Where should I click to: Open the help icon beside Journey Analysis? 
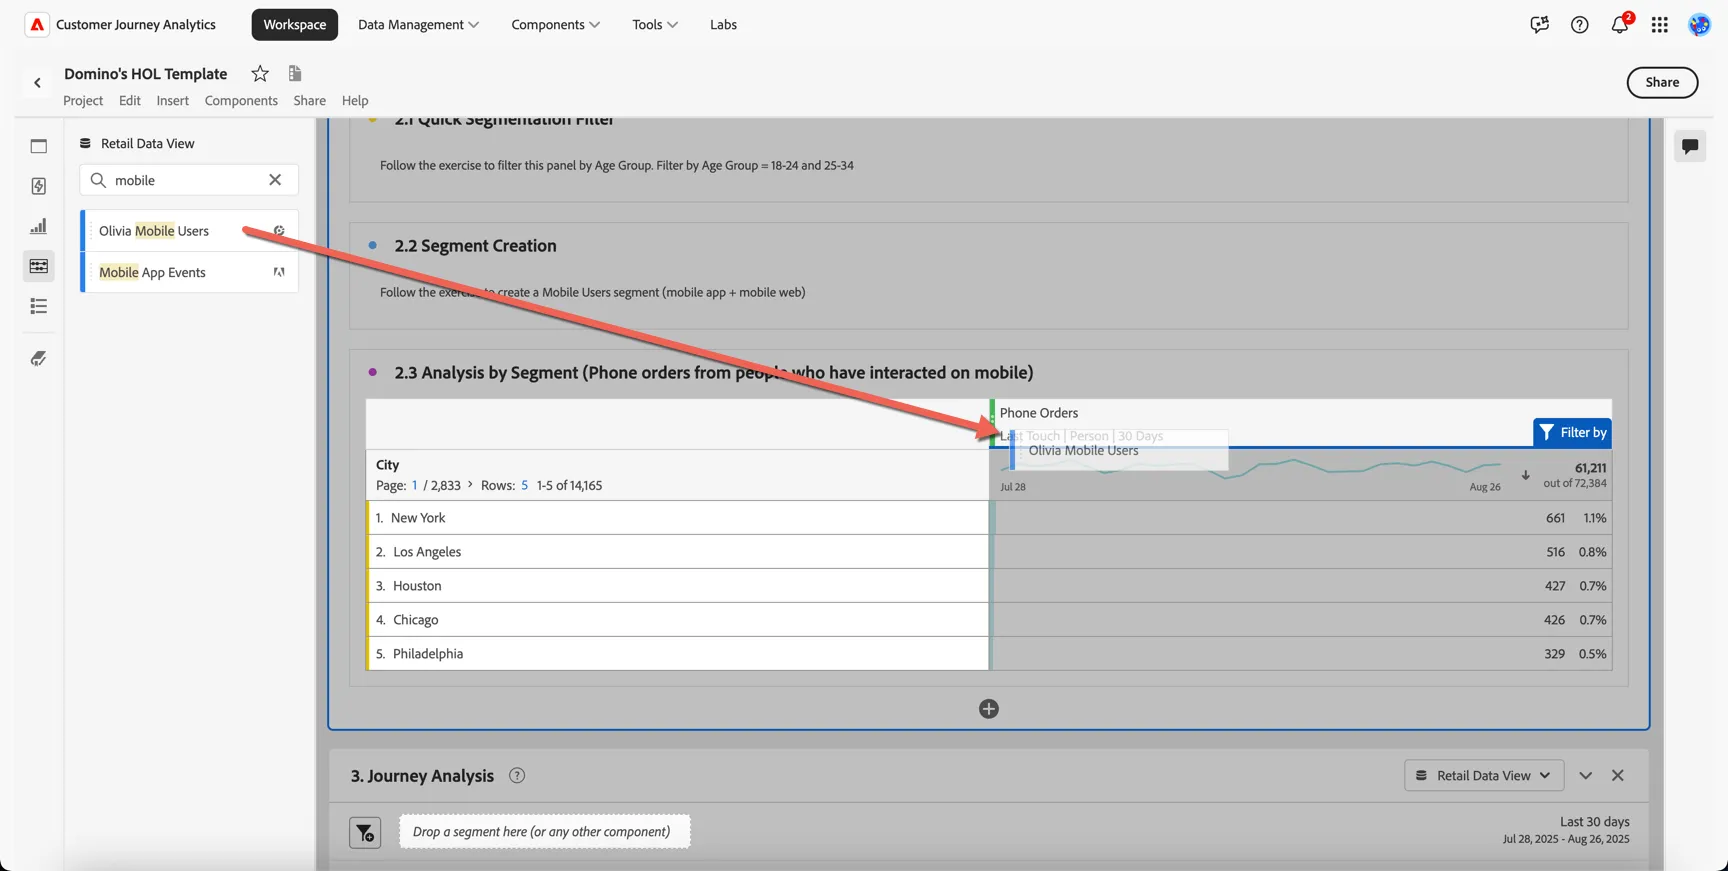517,776
